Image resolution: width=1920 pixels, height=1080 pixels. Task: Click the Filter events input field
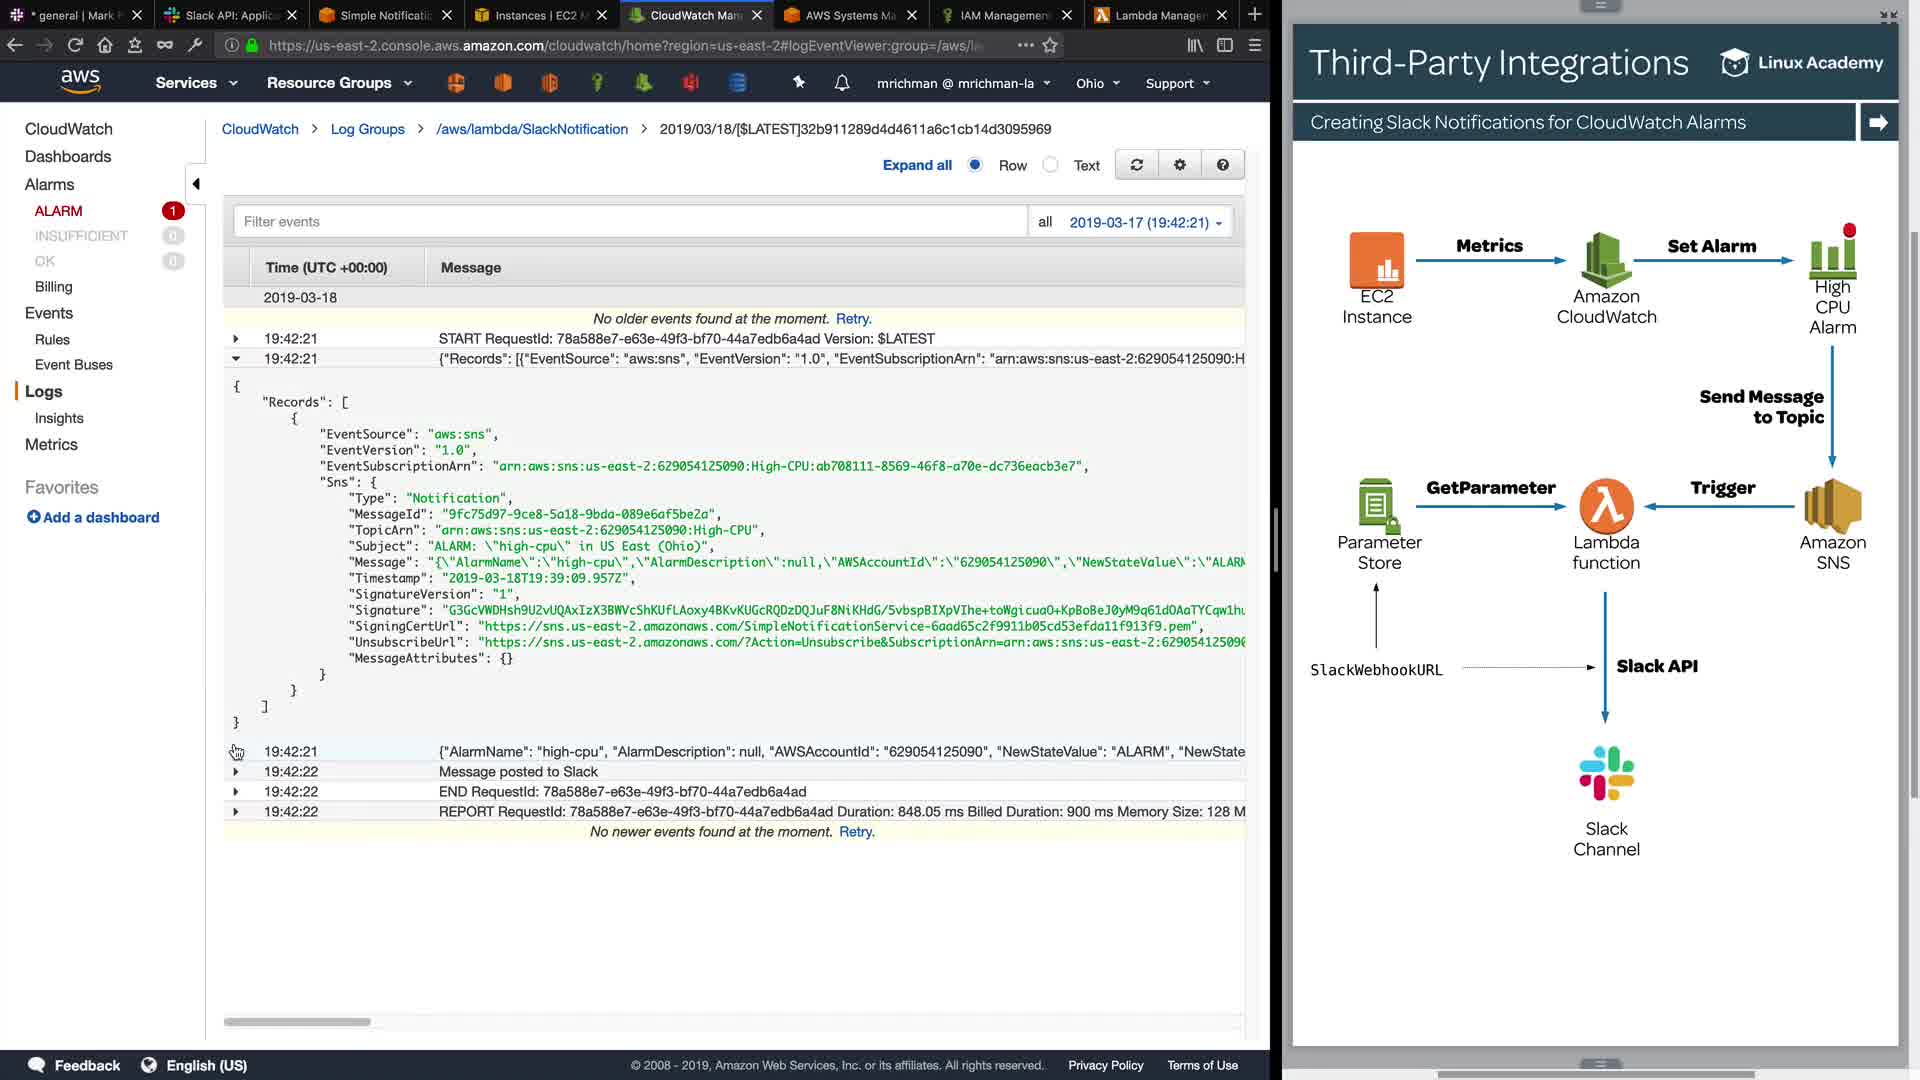pos(630,222)
